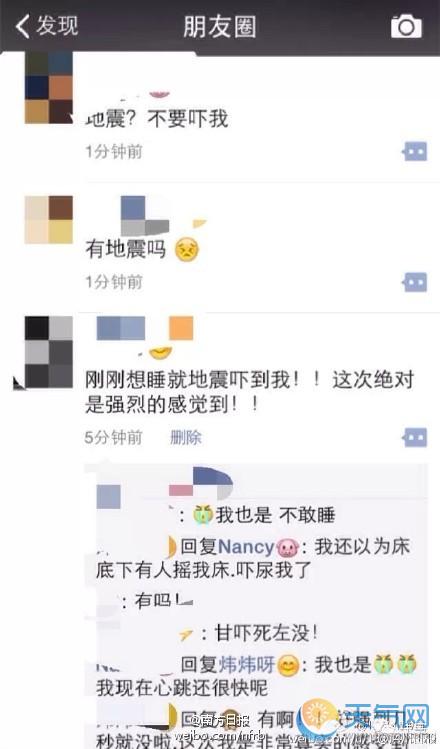
Task: Delete the 刚刚想睡就地震 post via 删除
Action: pyautogui.click(x=186, y=437)
